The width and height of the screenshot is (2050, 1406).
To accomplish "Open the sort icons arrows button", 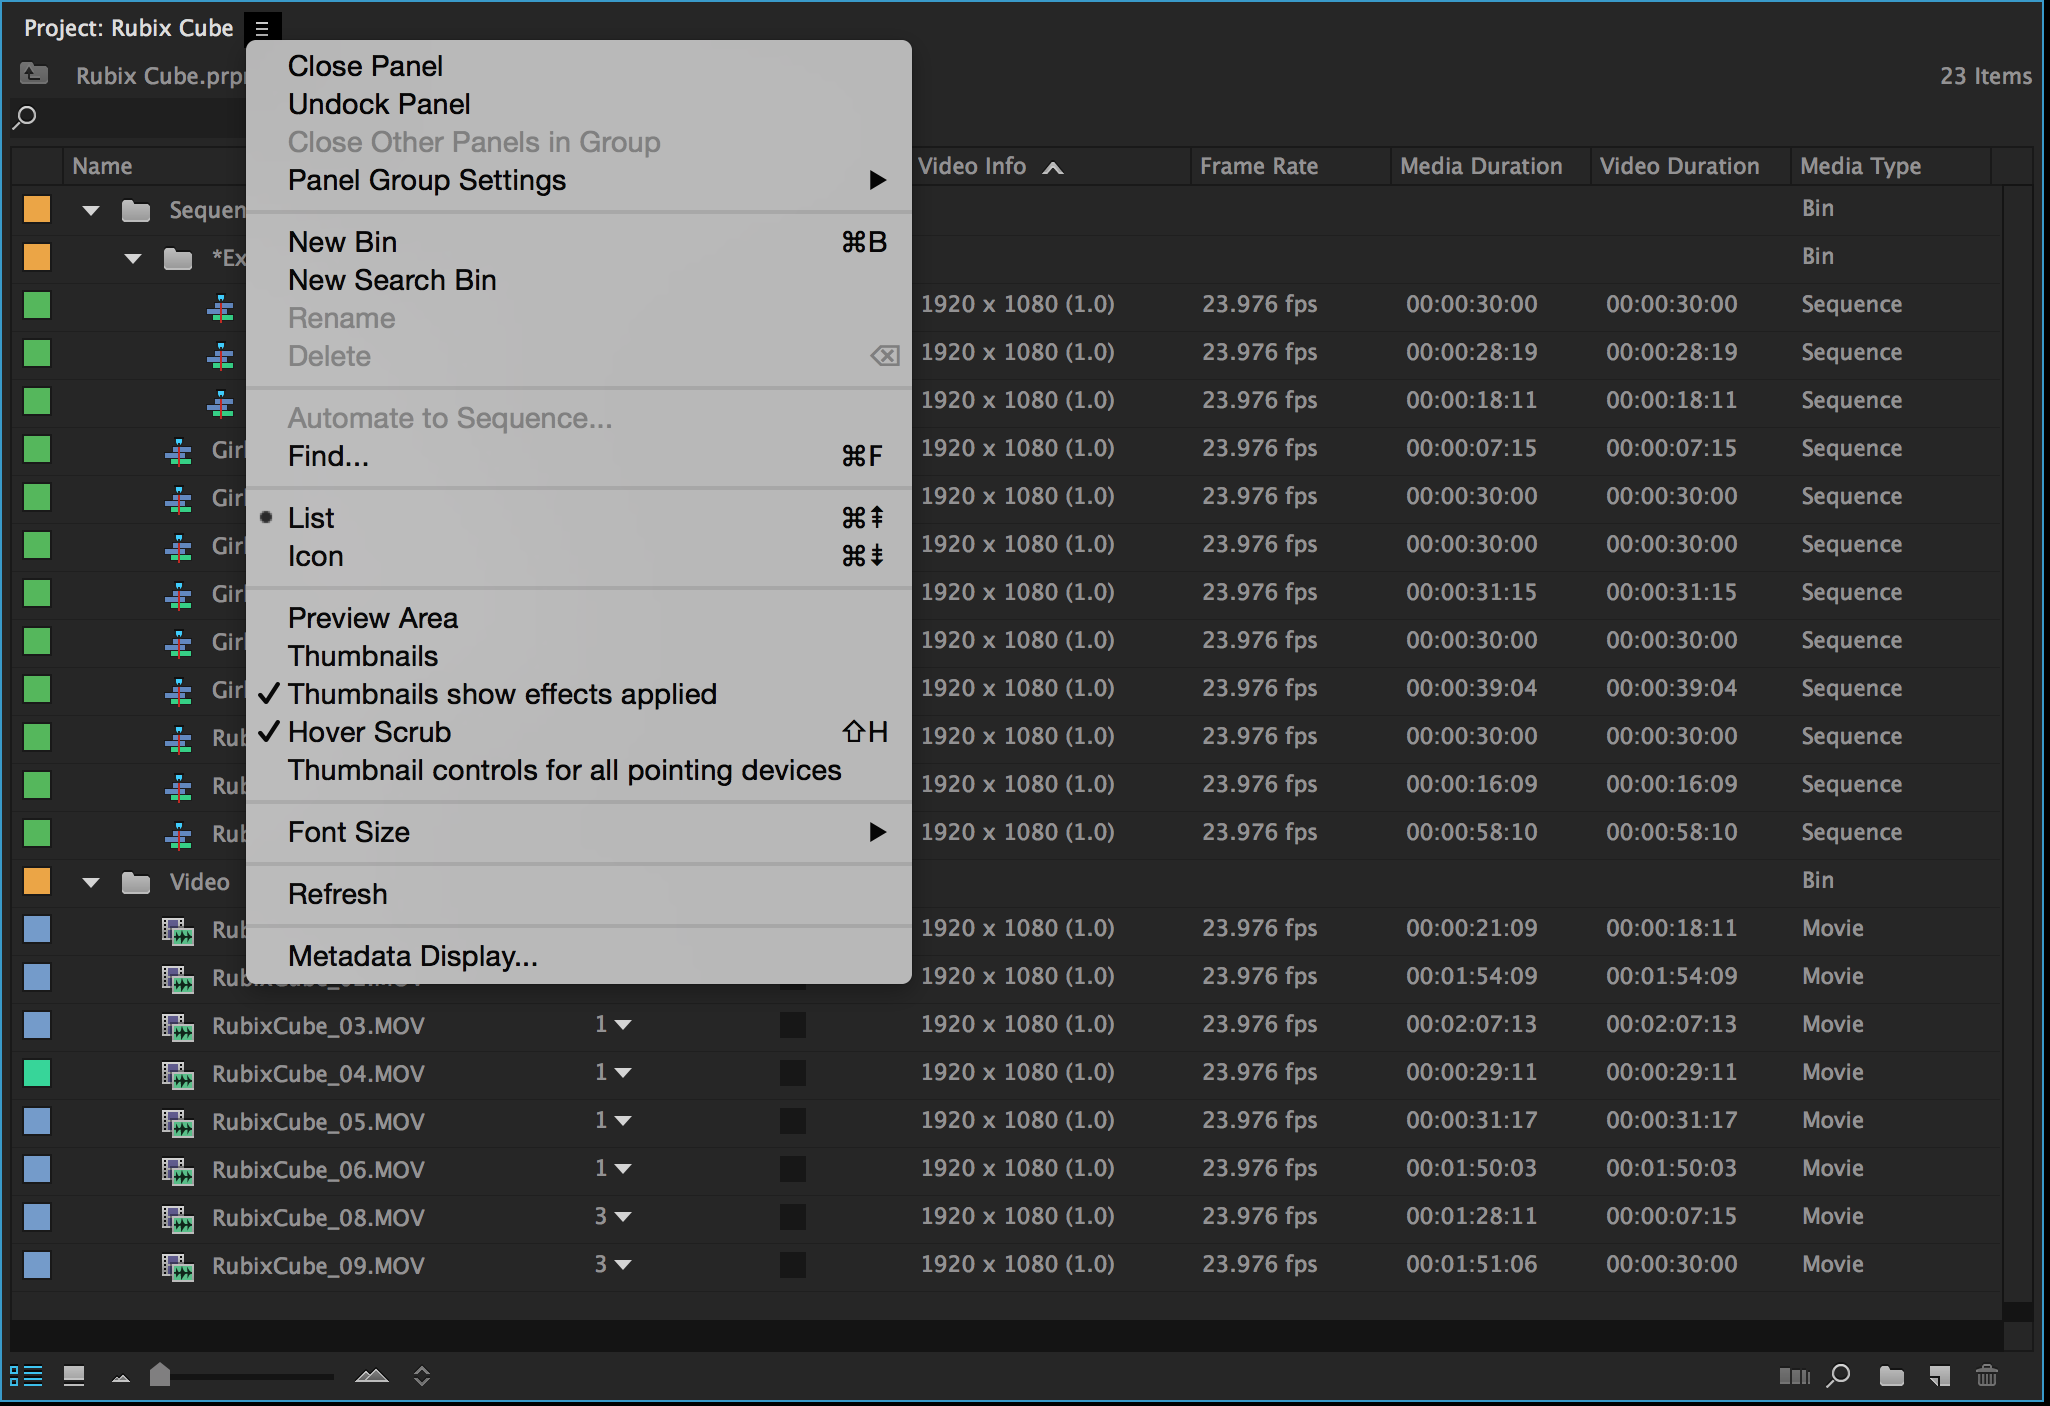I will (x=422, y=1376).
